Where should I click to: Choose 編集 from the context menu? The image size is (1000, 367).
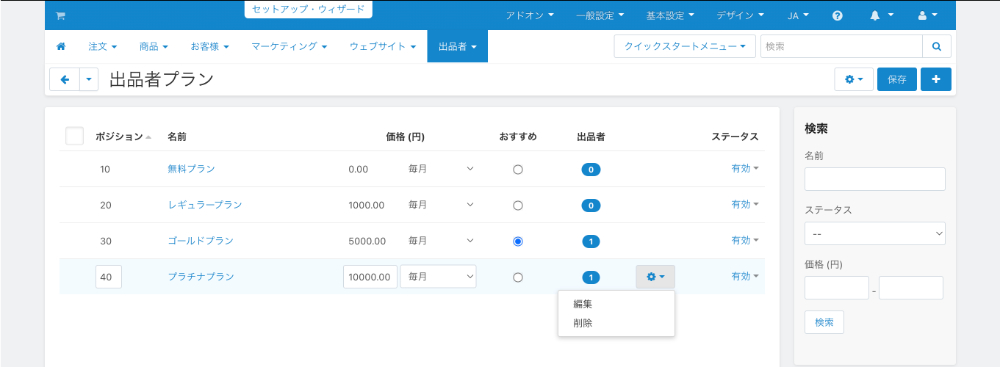(x=616, y=304)
